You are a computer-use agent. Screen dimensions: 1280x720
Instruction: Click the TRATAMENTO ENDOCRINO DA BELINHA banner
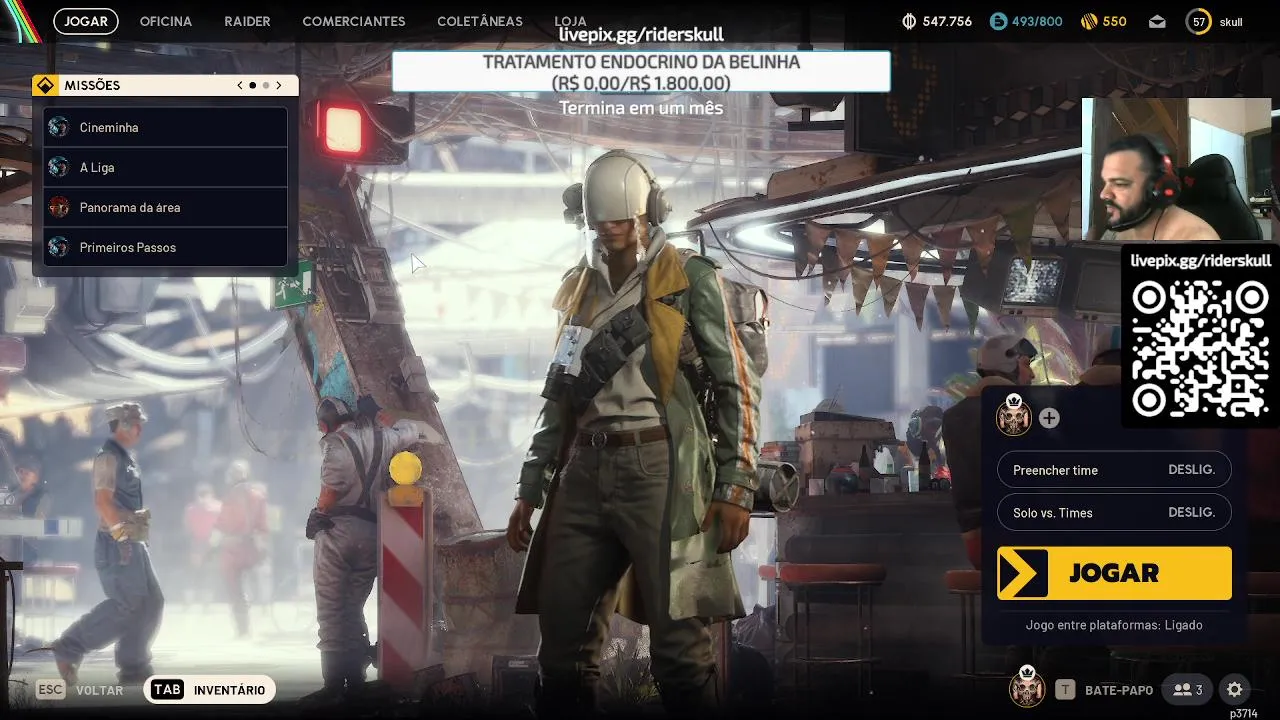click(641, 72)
